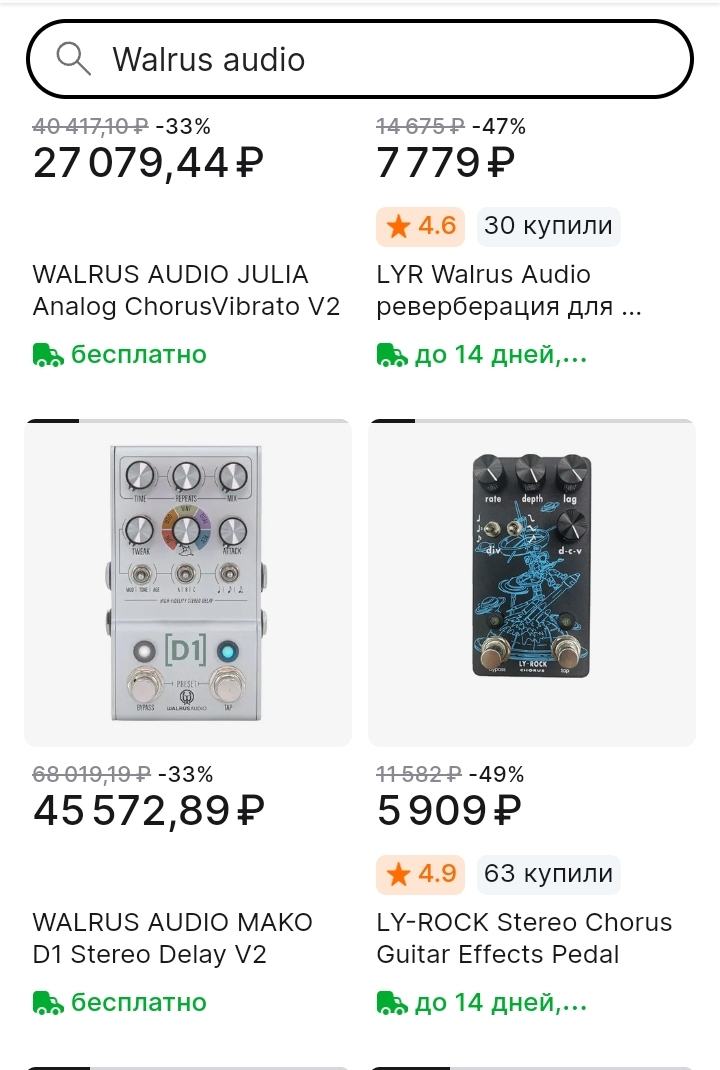Screen dimensions: 720x1070
Task: Tap the 4.6 star rating badge
Action: [422, 226]
